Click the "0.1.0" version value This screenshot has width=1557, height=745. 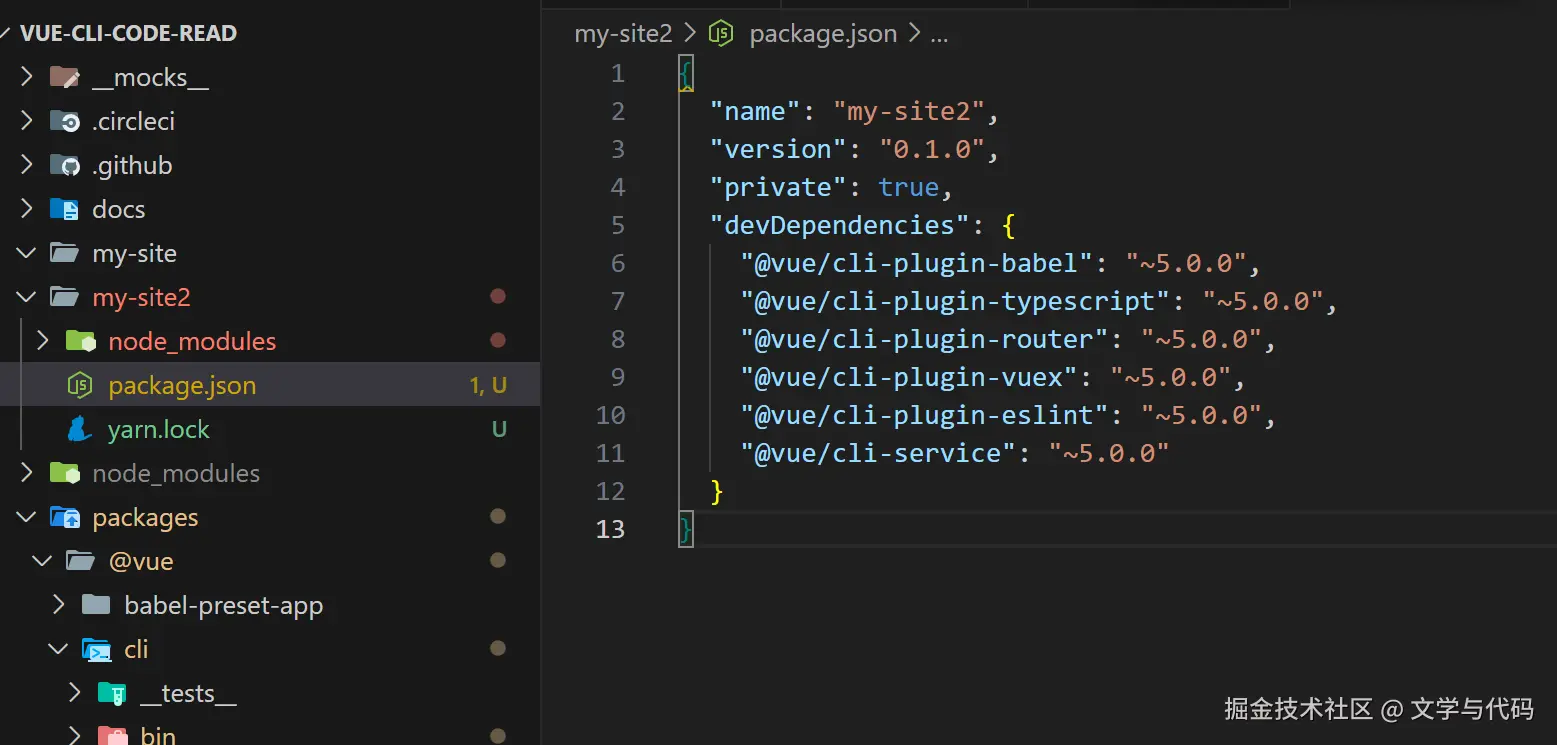(x=930, y=149)
